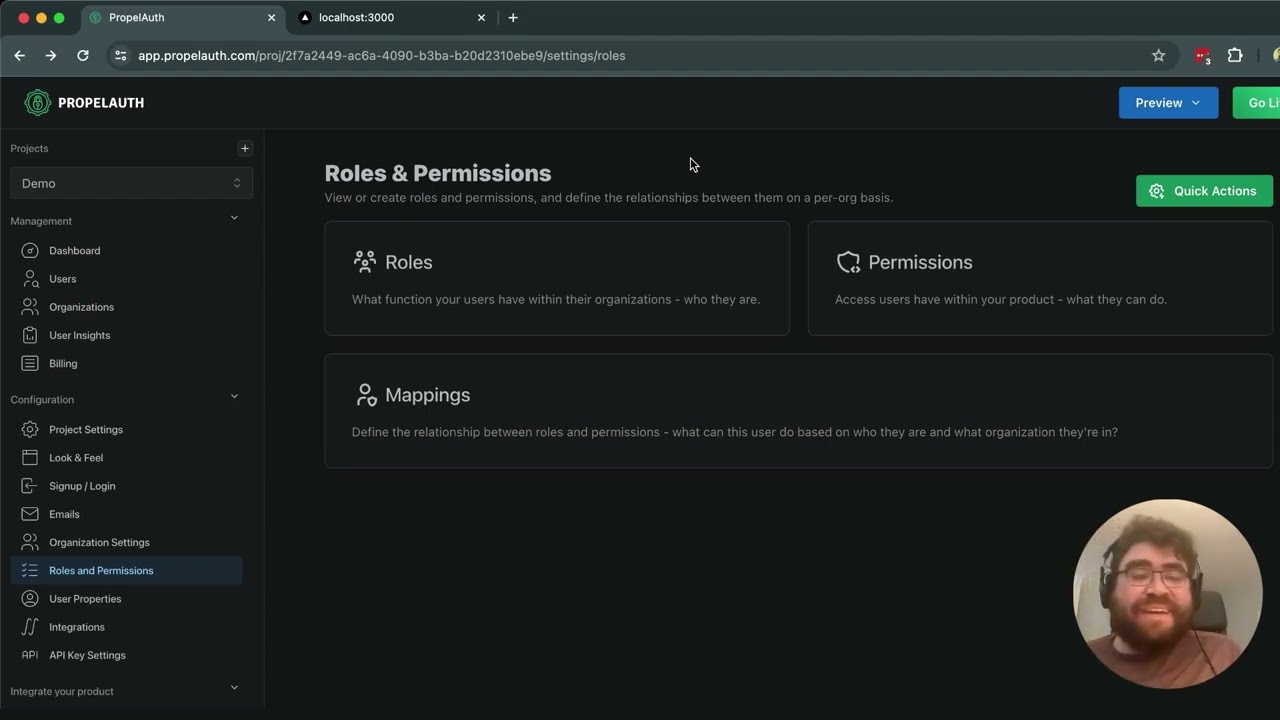Click the Roles and Permissions list icon

tap(30, 570)
